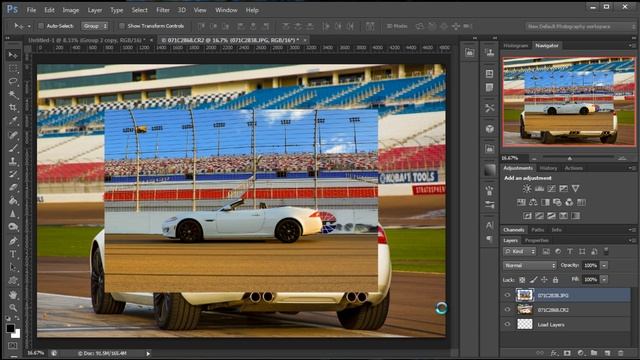
Task: Toggle lock position
Action: (544, 280)
